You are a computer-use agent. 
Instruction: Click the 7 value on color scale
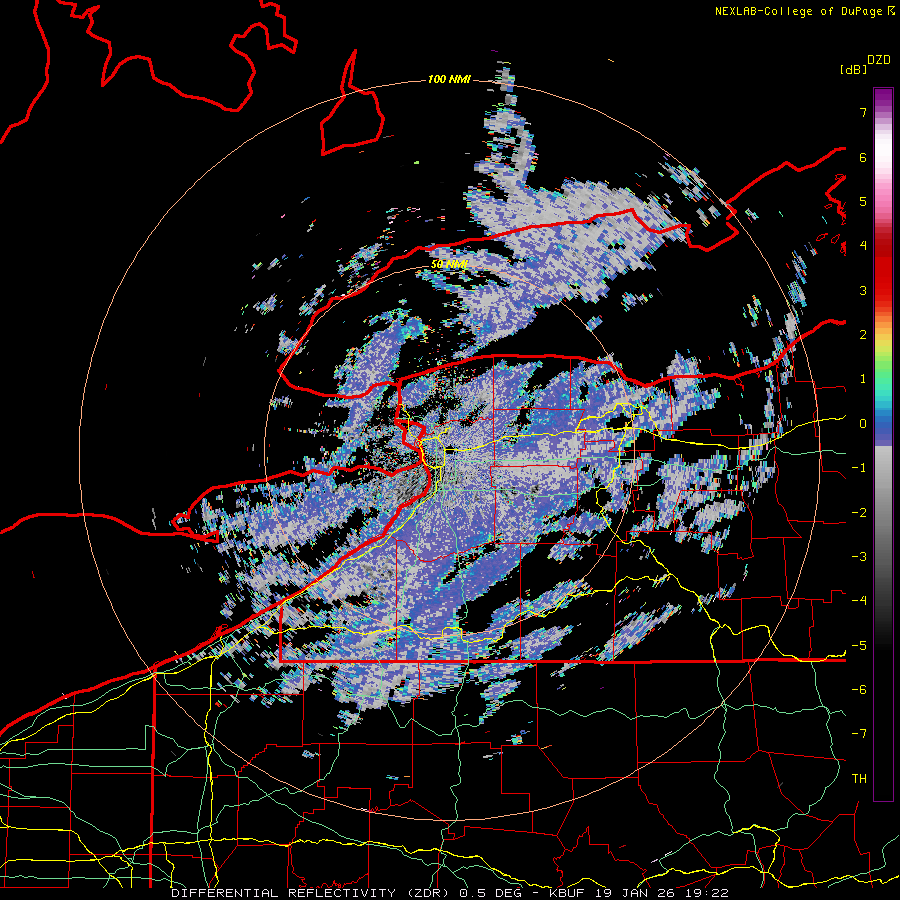pos(863,112)
